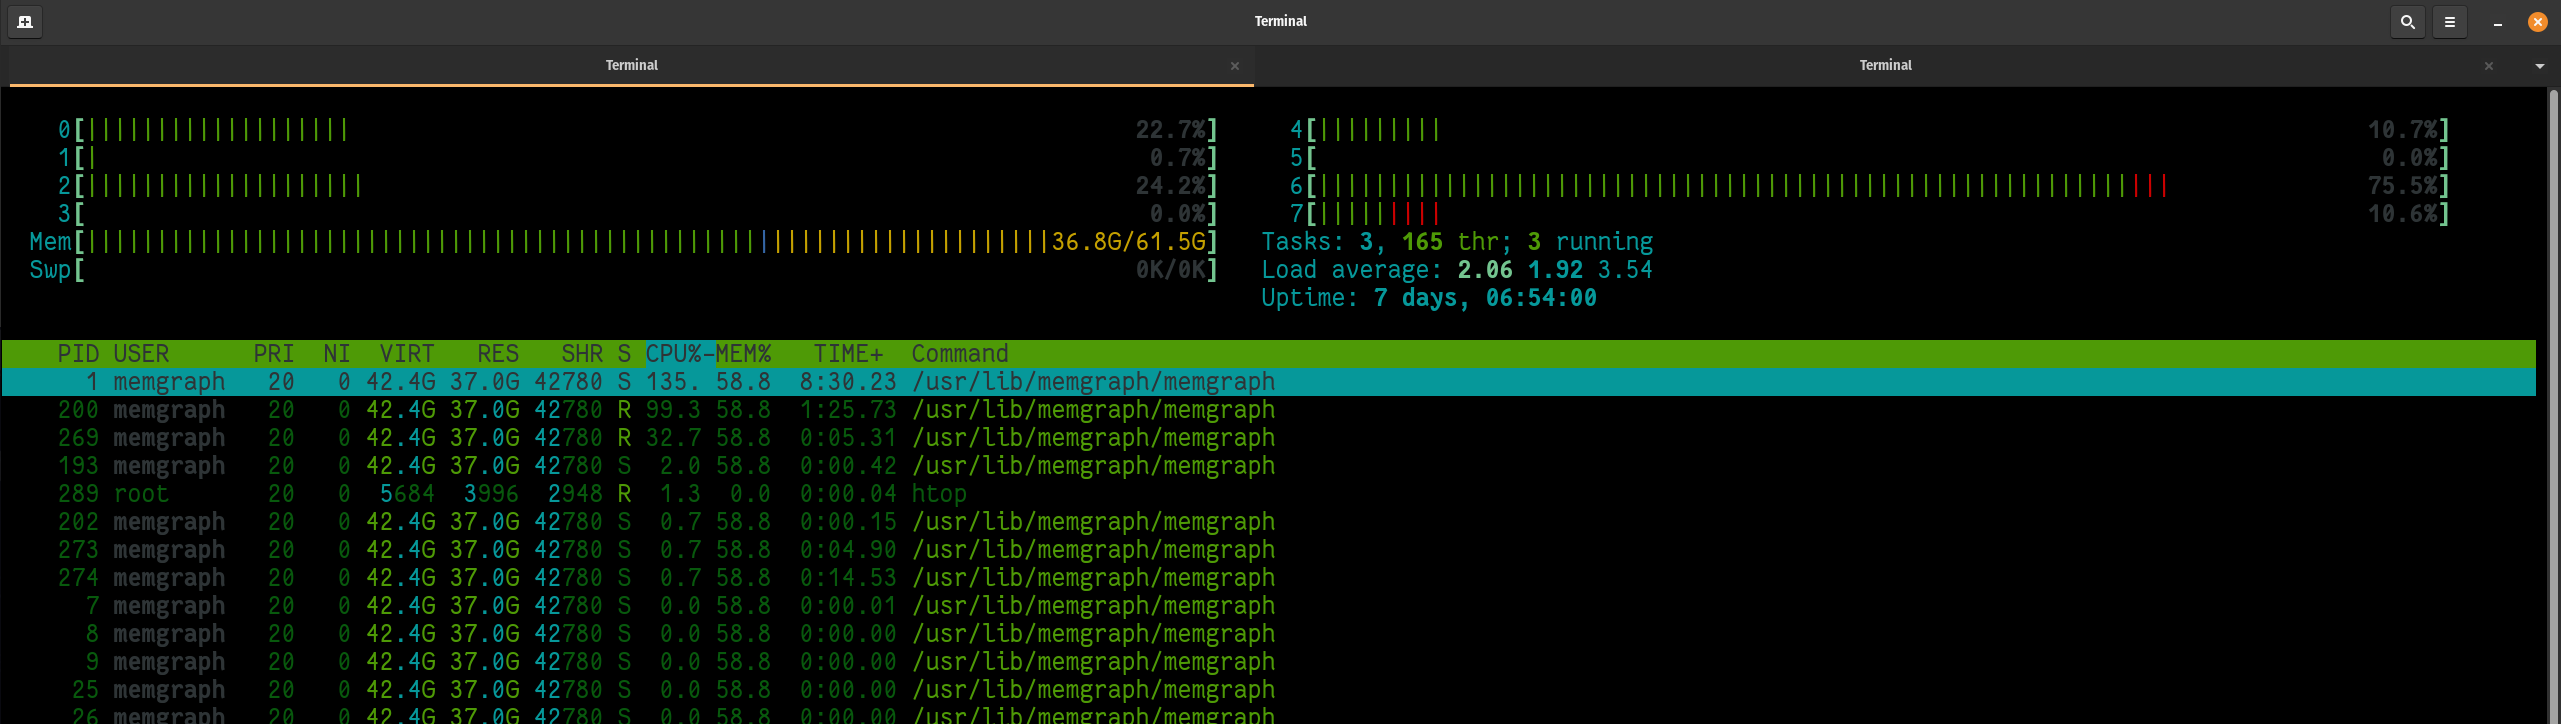The image size is (2561, 724).
Task: Close the second Terminal tab
Action: [x=2489, y=66]
